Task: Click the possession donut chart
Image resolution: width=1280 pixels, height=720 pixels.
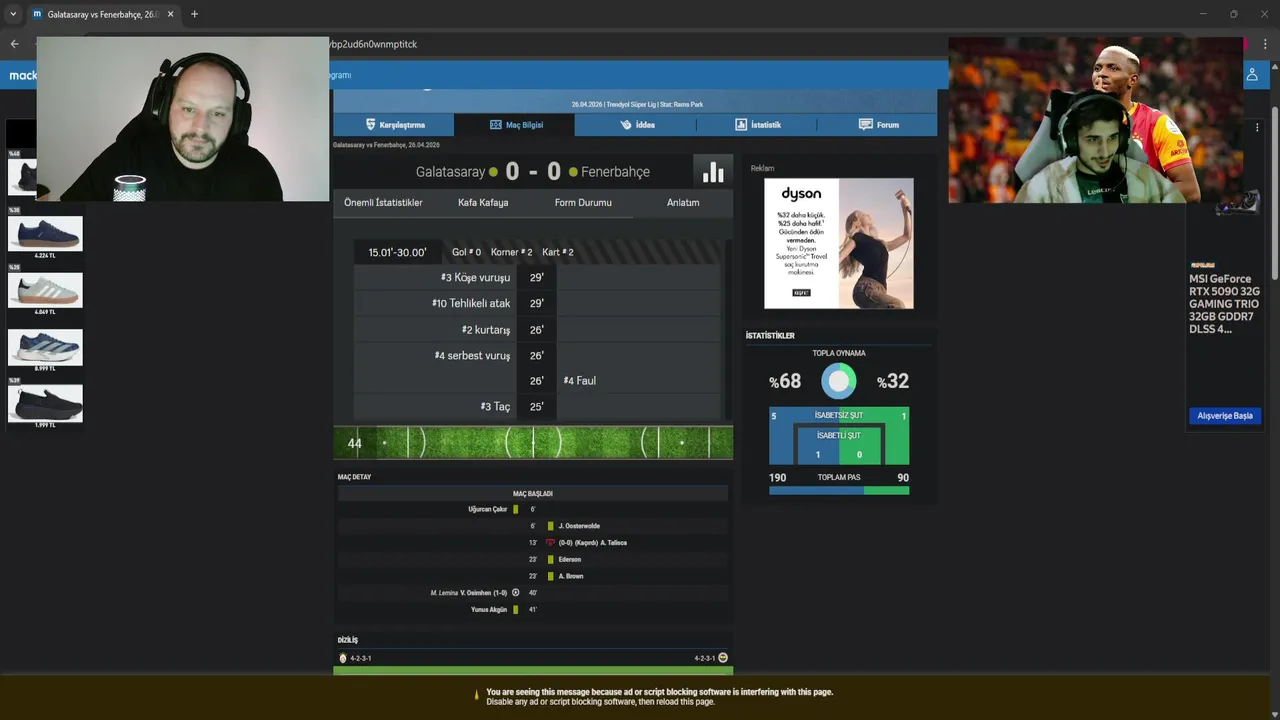Action: click(x=839, y=381)
